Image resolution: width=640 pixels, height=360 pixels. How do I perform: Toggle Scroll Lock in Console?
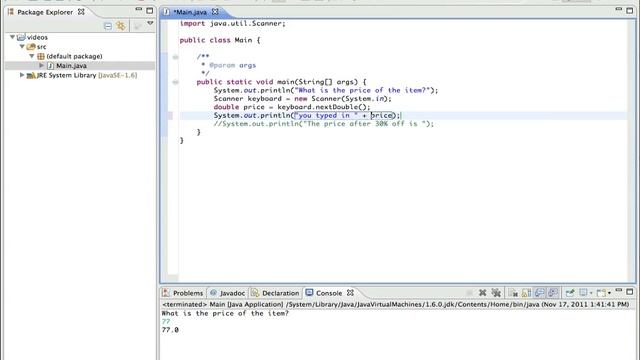pos(527,293)
